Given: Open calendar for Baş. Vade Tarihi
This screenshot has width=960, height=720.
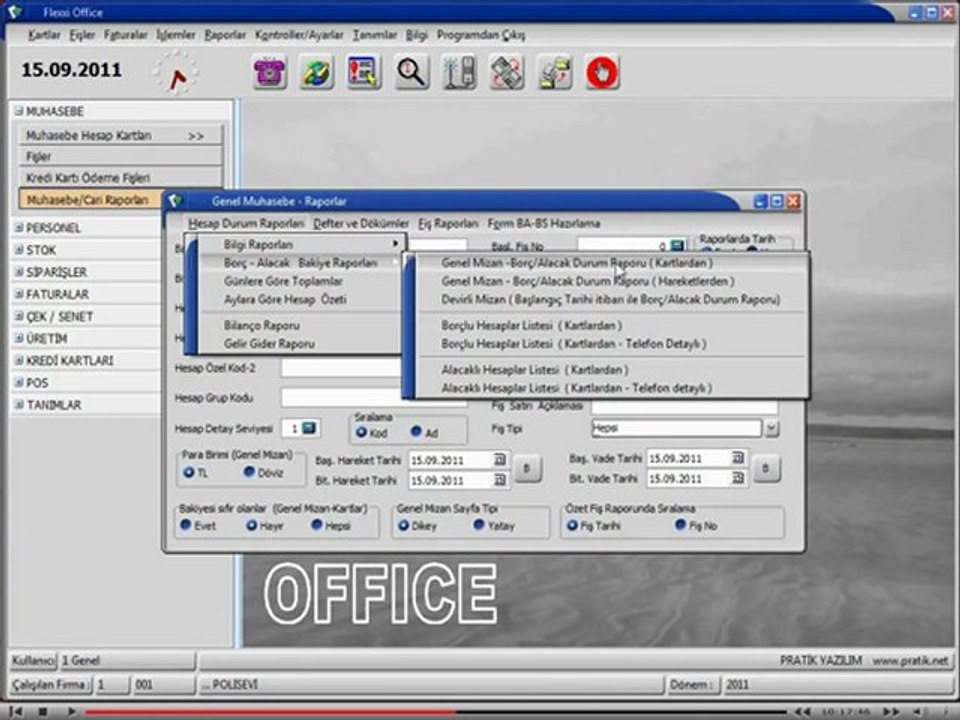Looking at the screenshot, I should 738,458.
